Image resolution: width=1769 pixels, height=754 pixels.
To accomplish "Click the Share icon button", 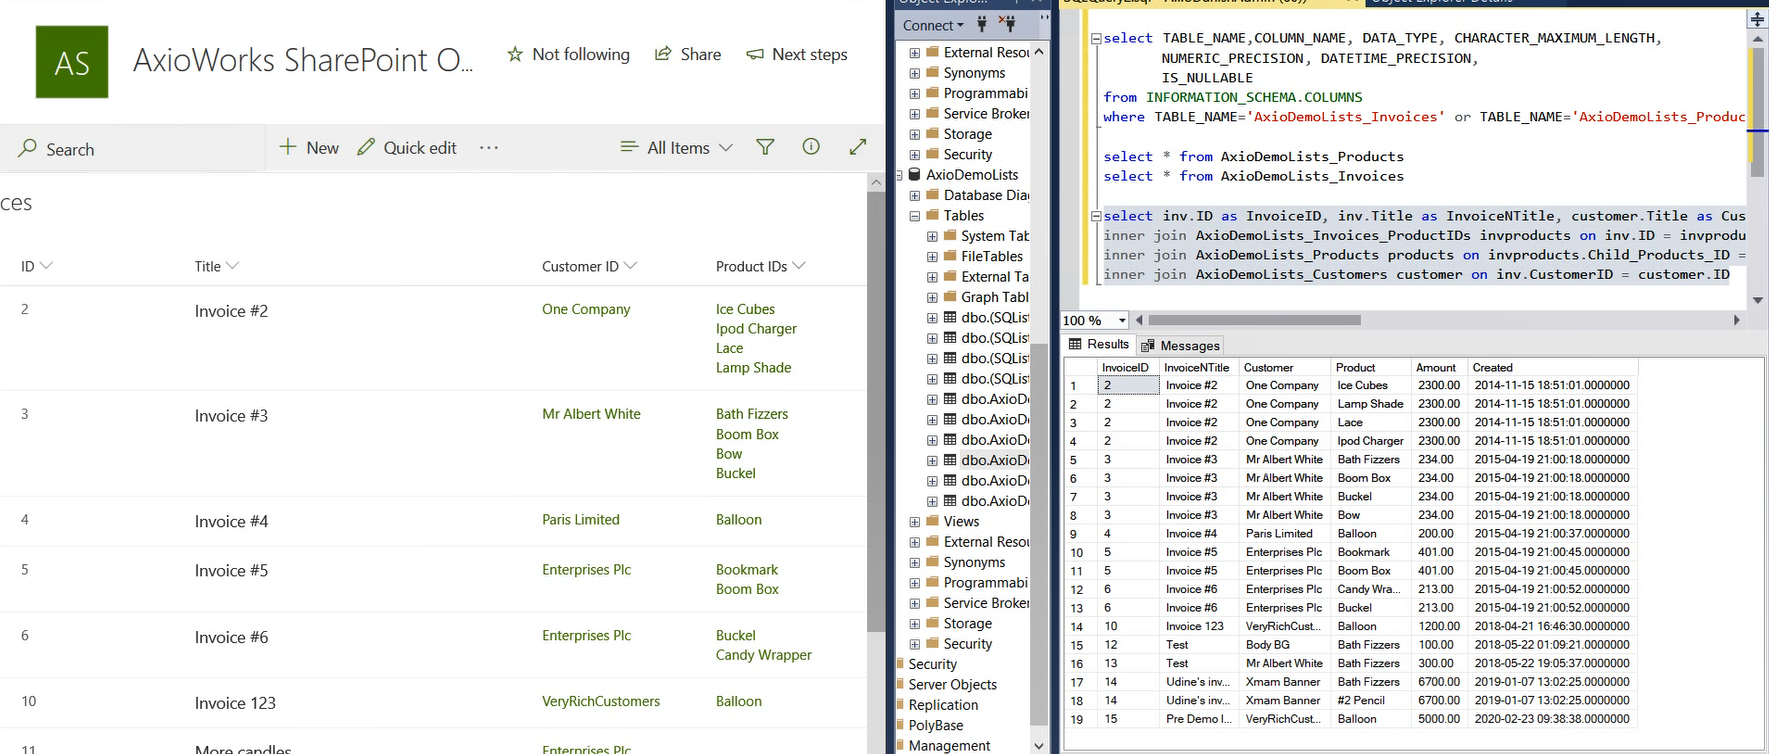I will pyautogui.click(x=663, y=54).
